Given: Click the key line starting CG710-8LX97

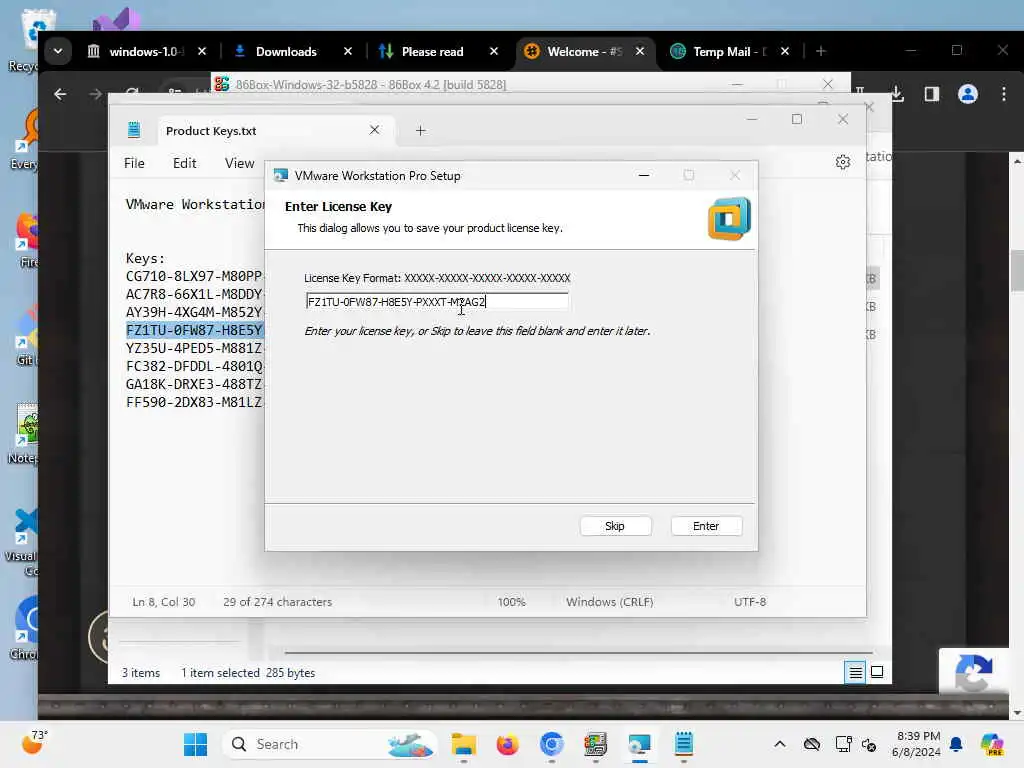Looking at the screenshot, I should pos(194,276).
